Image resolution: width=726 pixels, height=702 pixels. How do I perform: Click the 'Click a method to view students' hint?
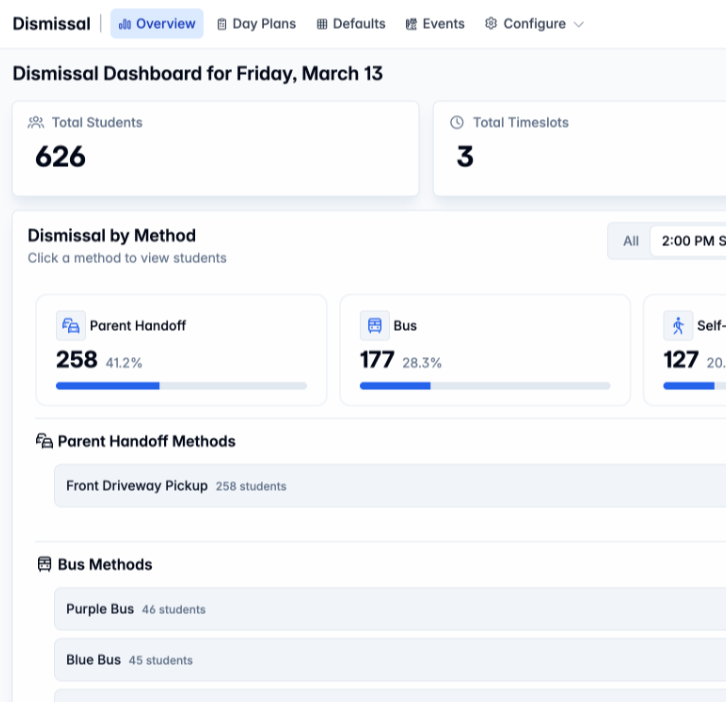pos(127,258)
